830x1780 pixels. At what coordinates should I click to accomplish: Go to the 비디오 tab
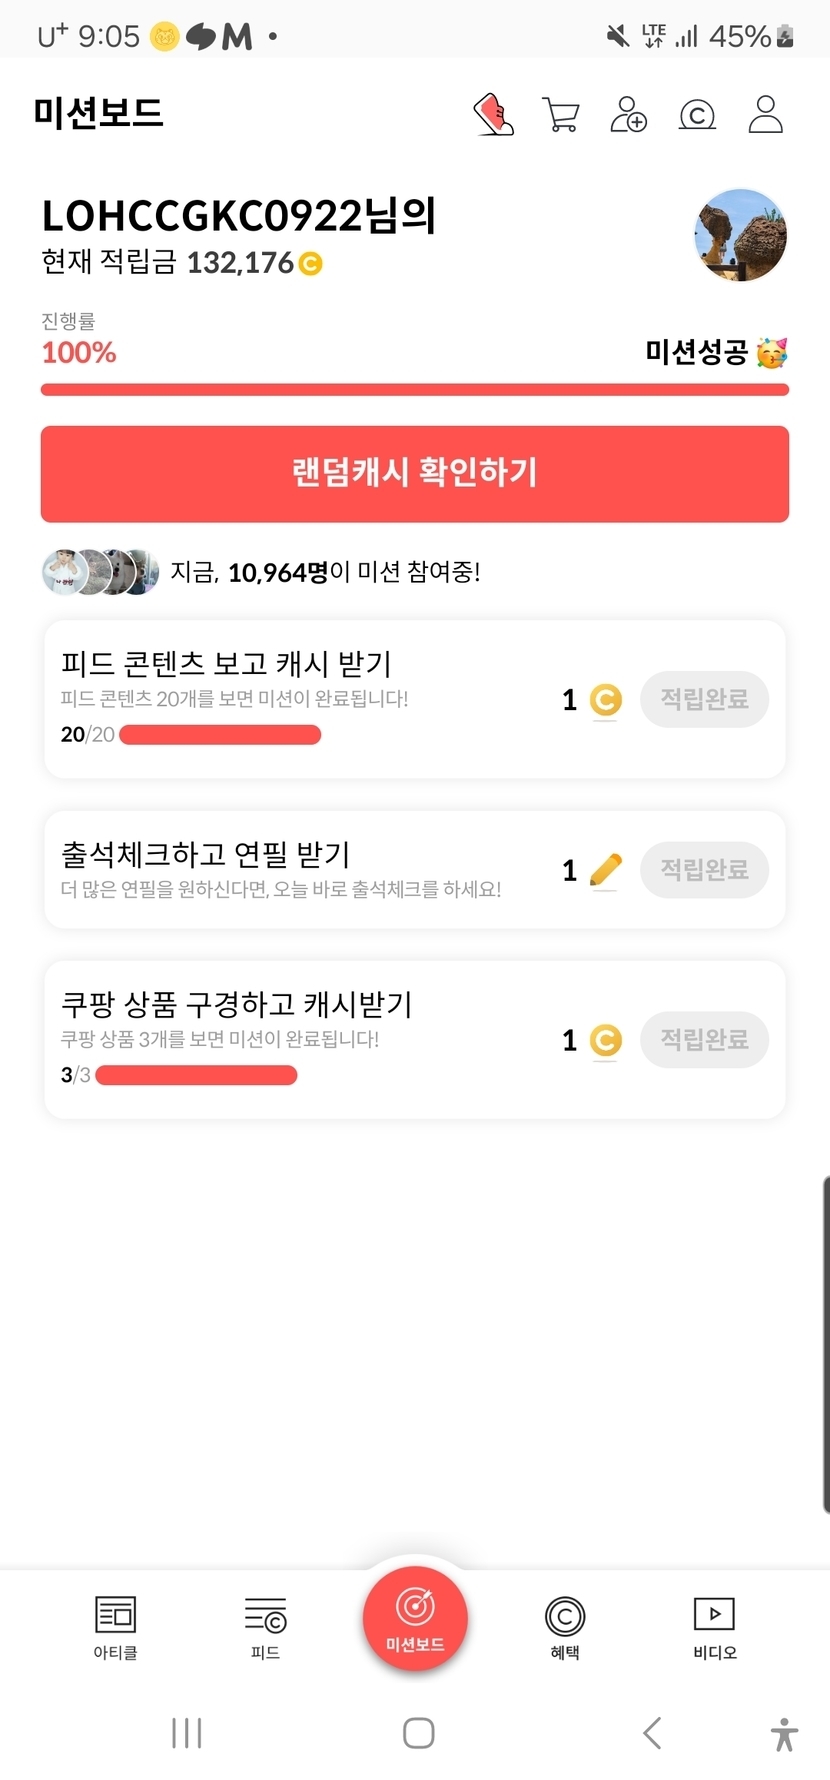[715, 1627]
